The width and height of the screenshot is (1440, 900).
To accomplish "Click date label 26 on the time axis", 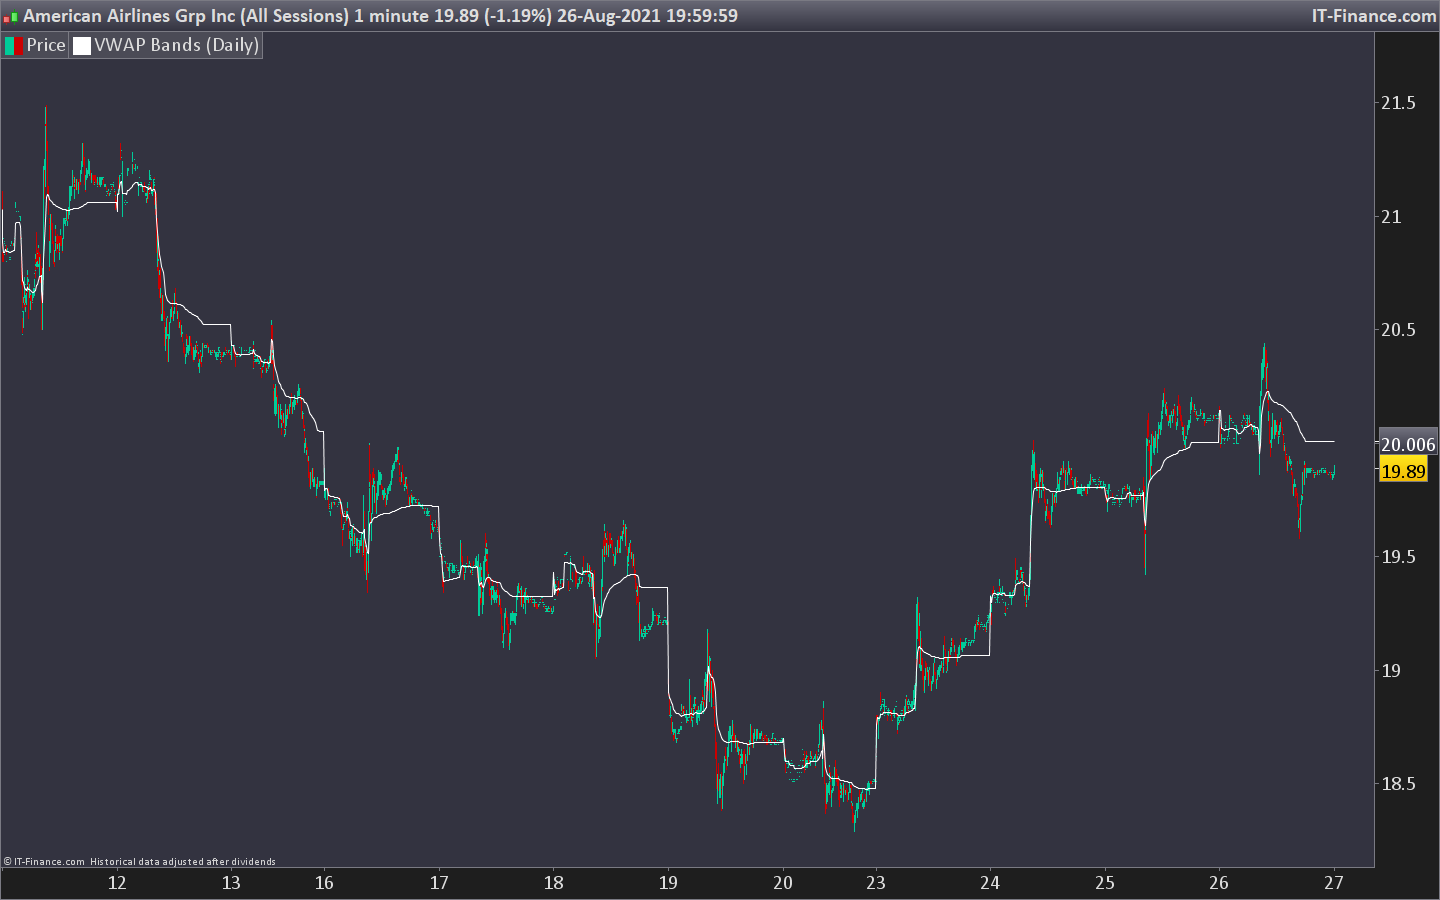I will 1219,883.
